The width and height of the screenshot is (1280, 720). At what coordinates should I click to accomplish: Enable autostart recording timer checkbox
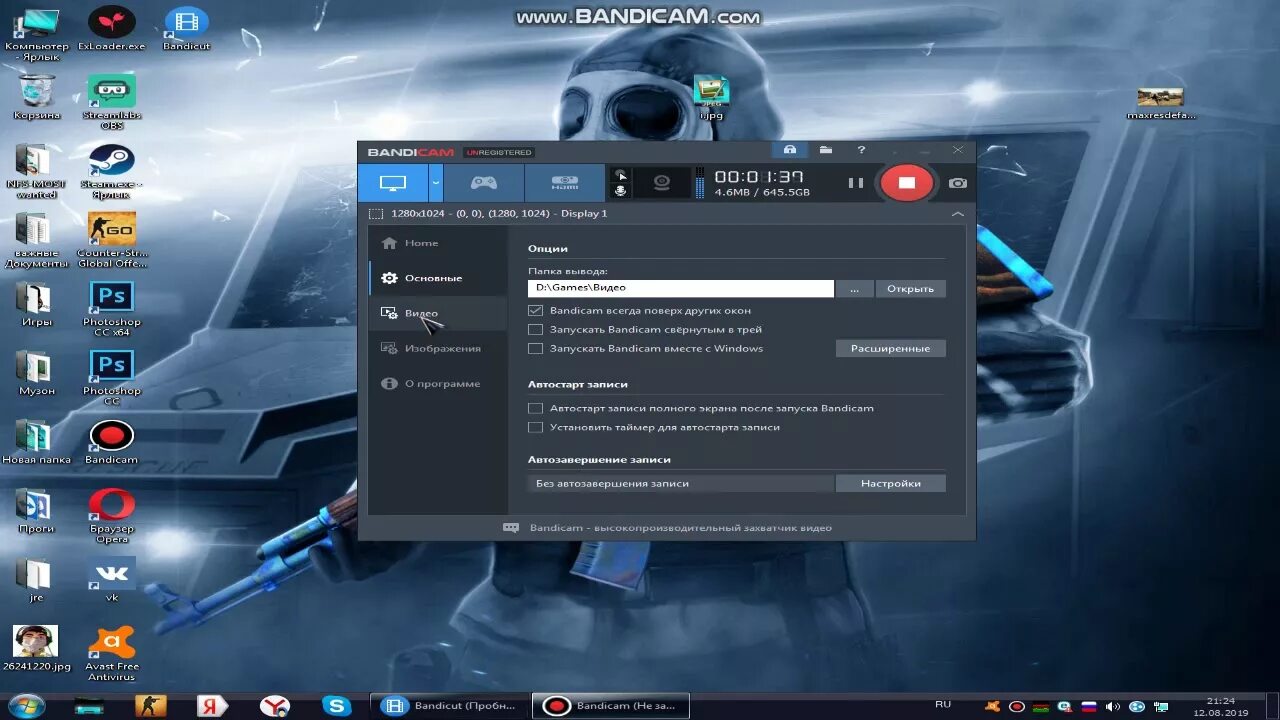point(536,427)
